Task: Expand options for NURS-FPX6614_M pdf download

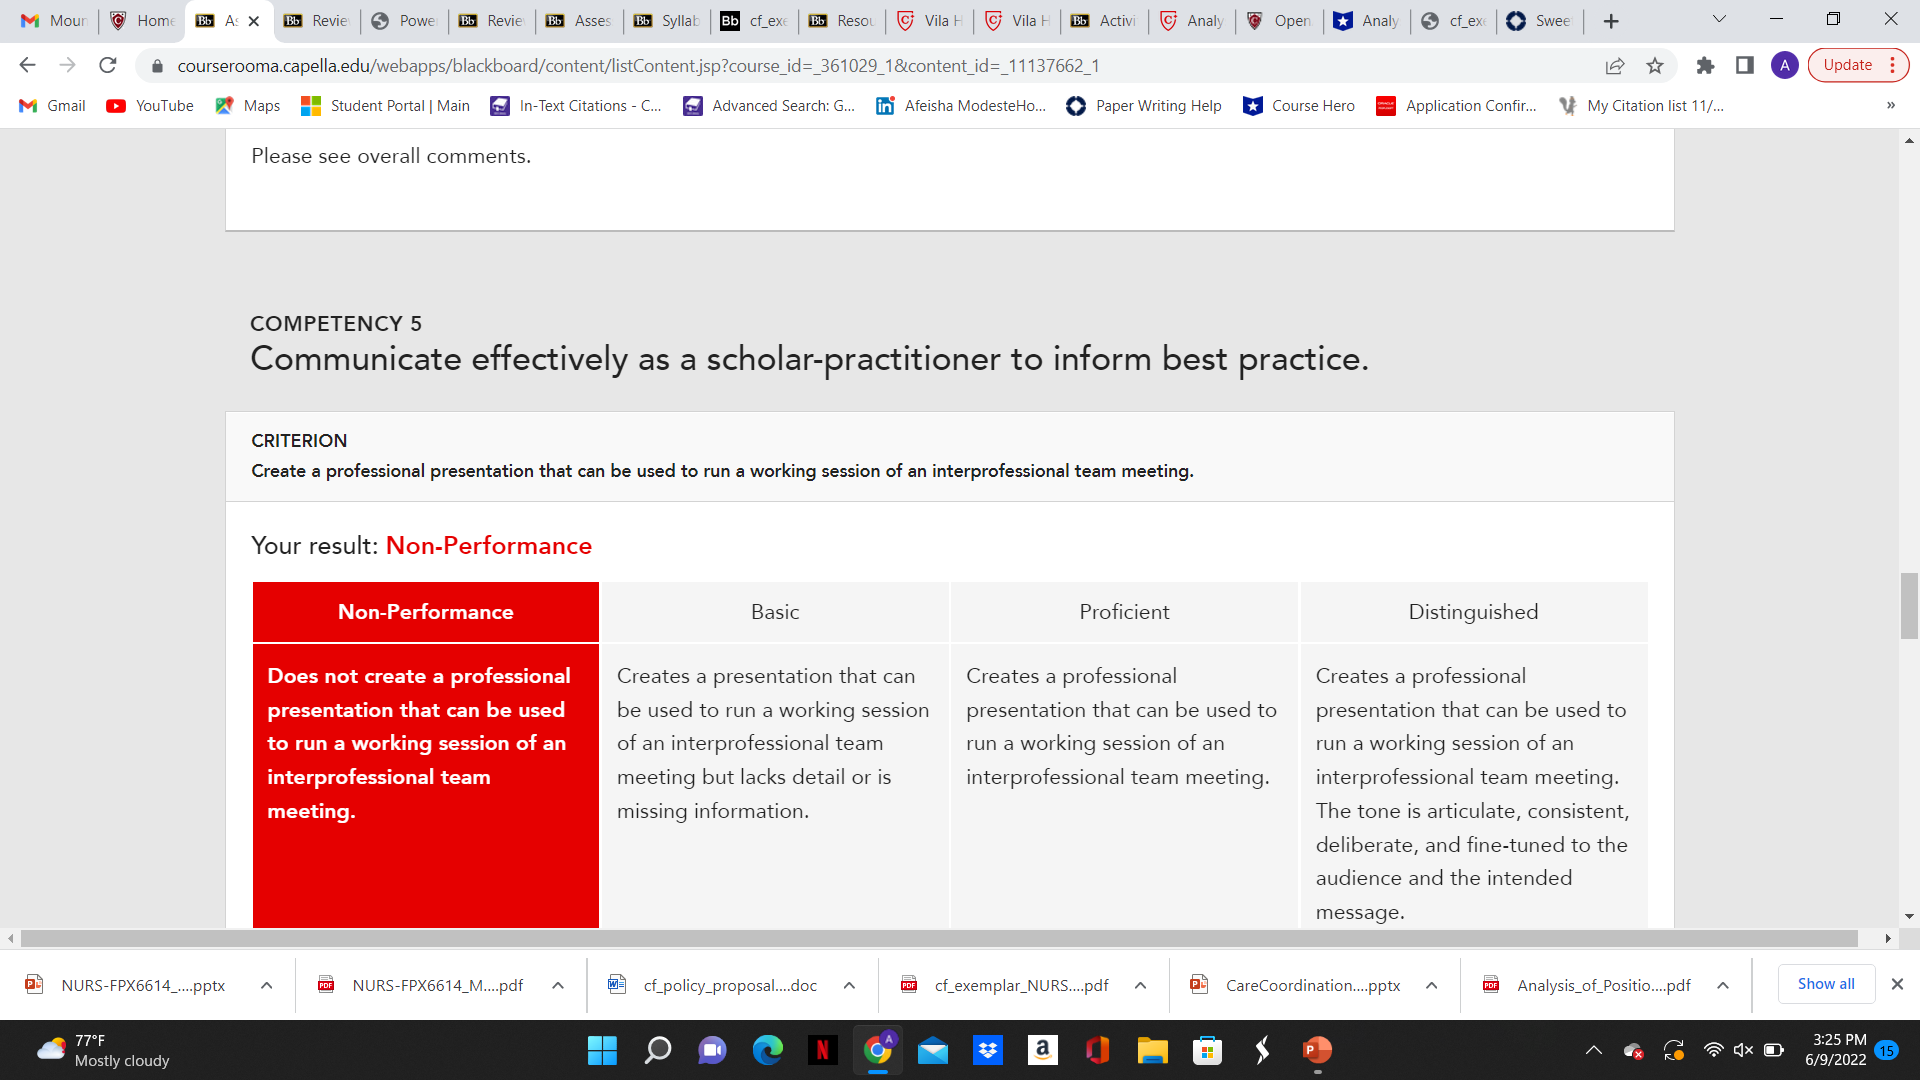Action: tap(558, 986)
